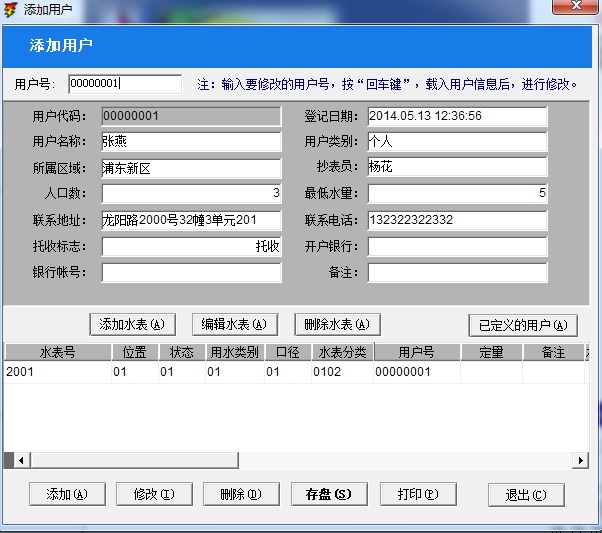
Task: Click cell 0102 in 水表分类 column
Action: [342, 372]
